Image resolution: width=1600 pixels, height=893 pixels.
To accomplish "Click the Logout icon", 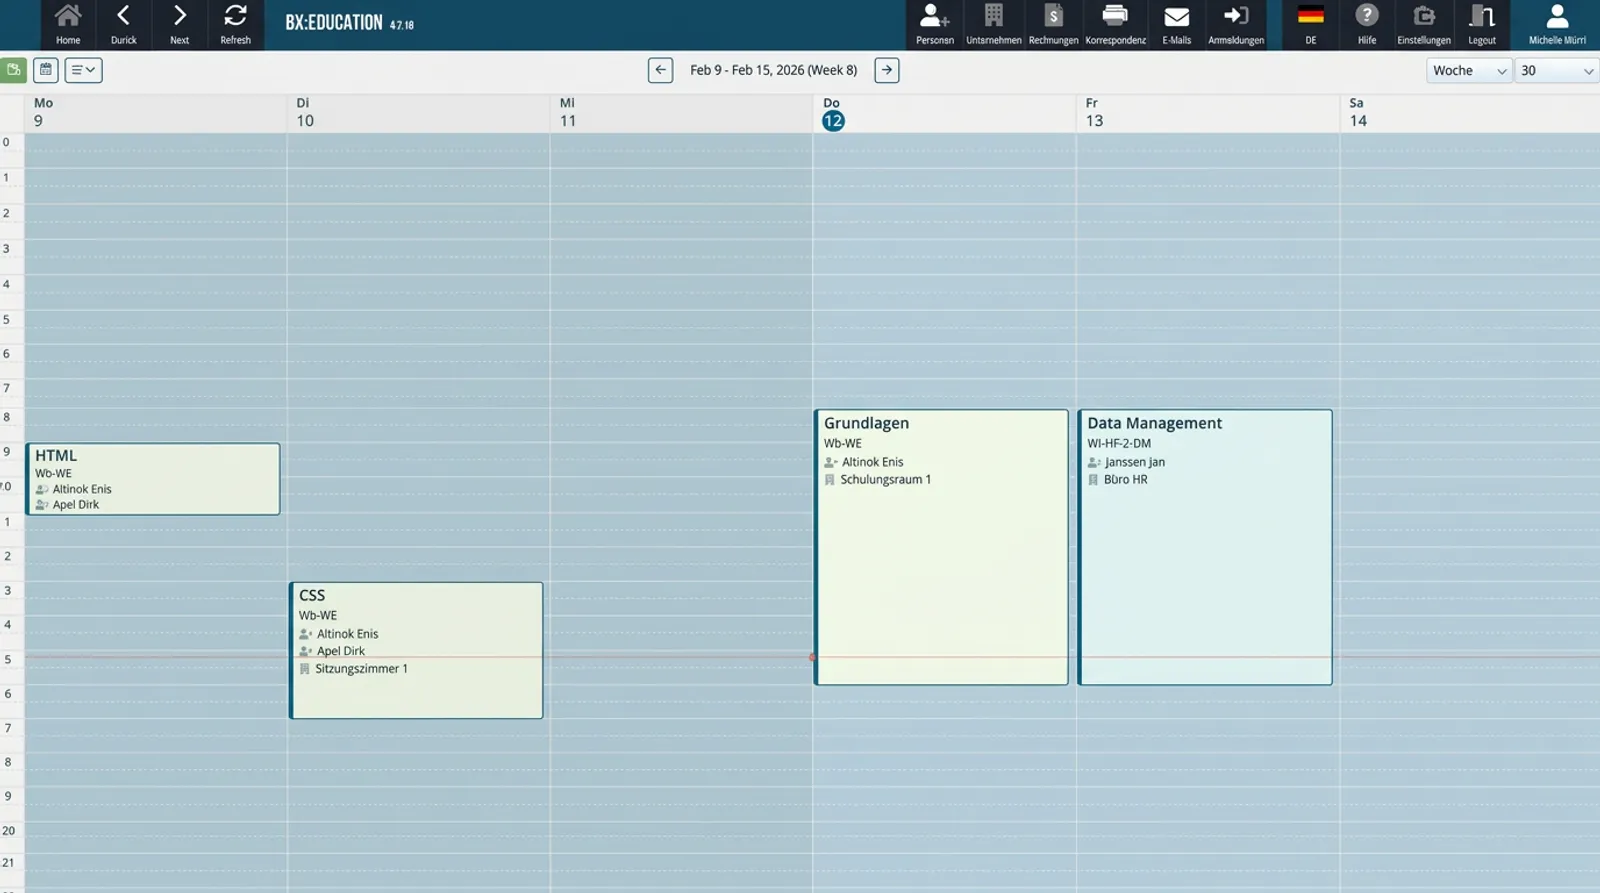I will coord(1482,24).
